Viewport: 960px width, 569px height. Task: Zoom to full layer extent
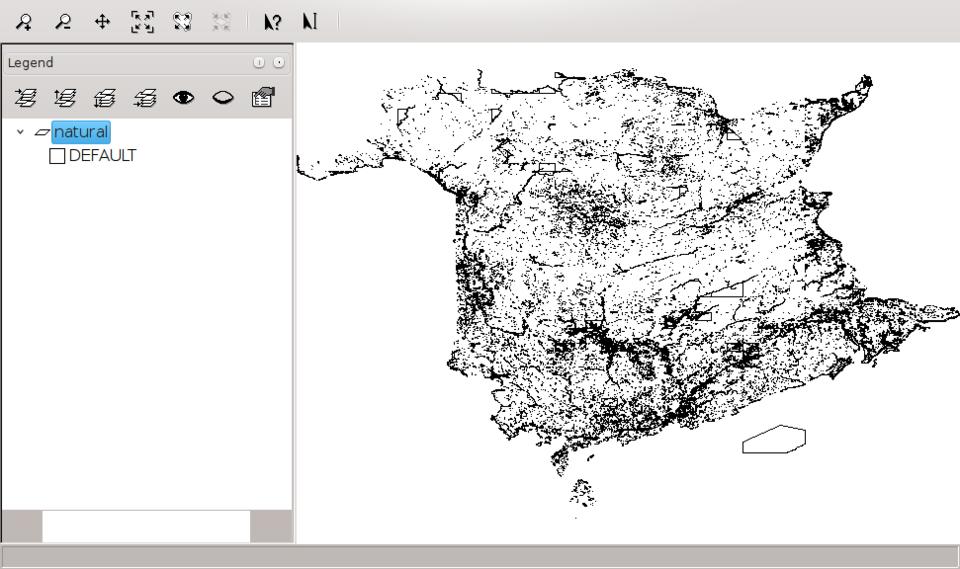[x=182, y=22]
